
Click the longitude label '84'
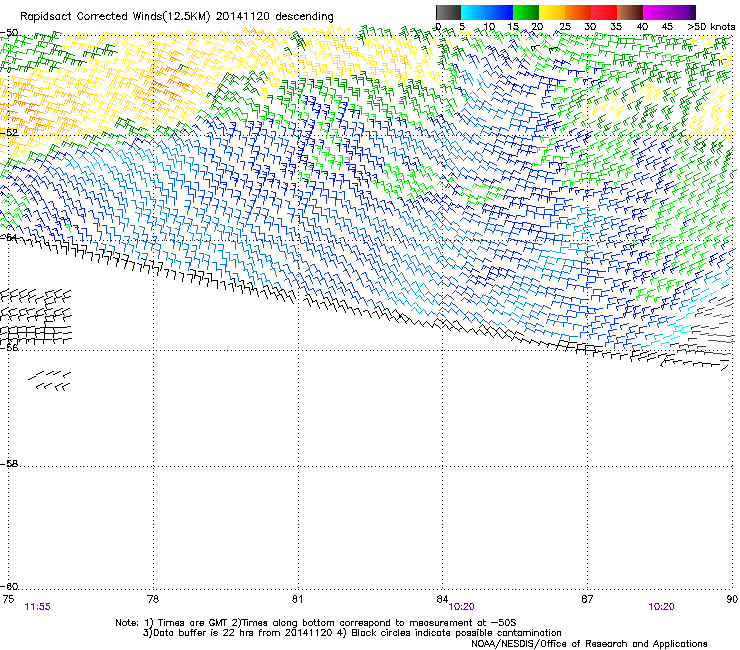[x=442, y=599]
